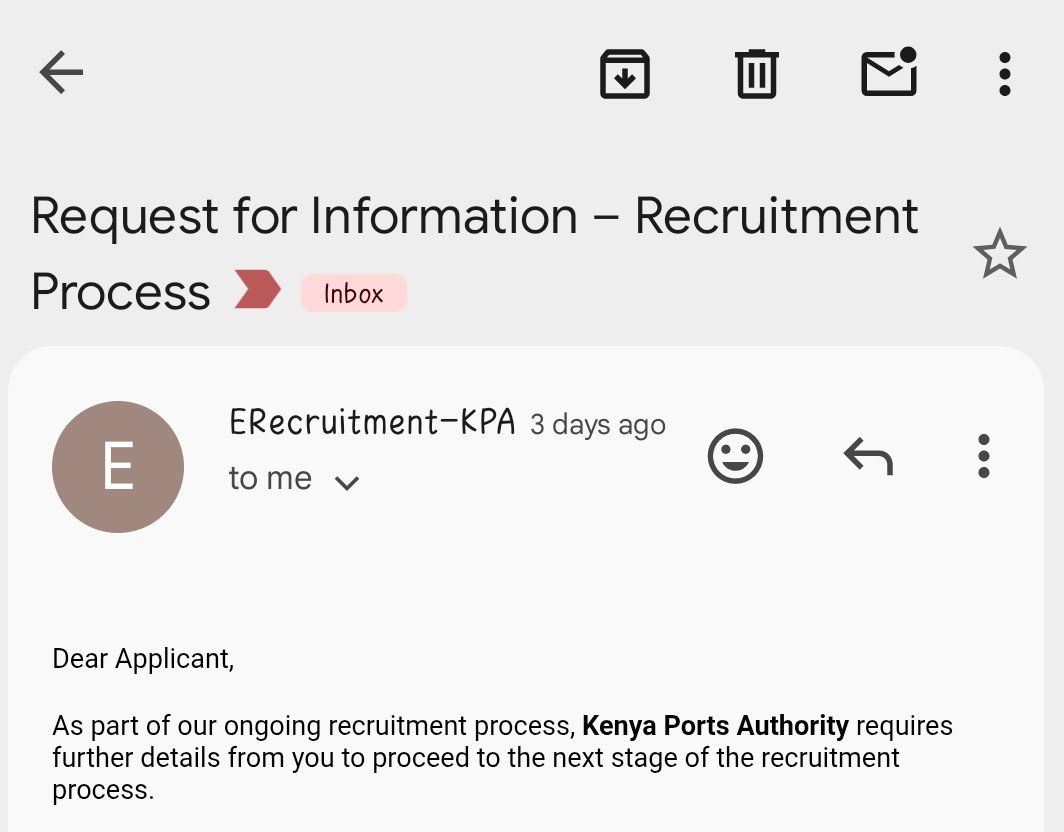Toggle the red importance marker
Image resolution: width=1064 pixels, height=832 pixels.
257,290
